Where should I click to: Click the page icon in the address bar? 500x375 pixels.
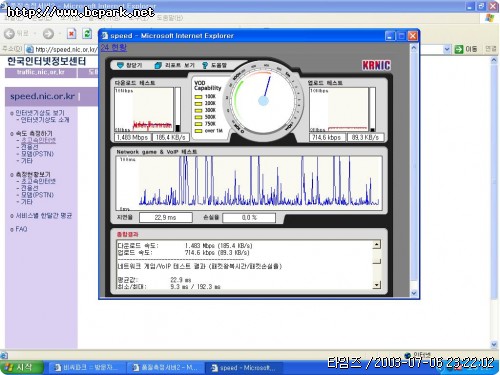click(30, 49)
